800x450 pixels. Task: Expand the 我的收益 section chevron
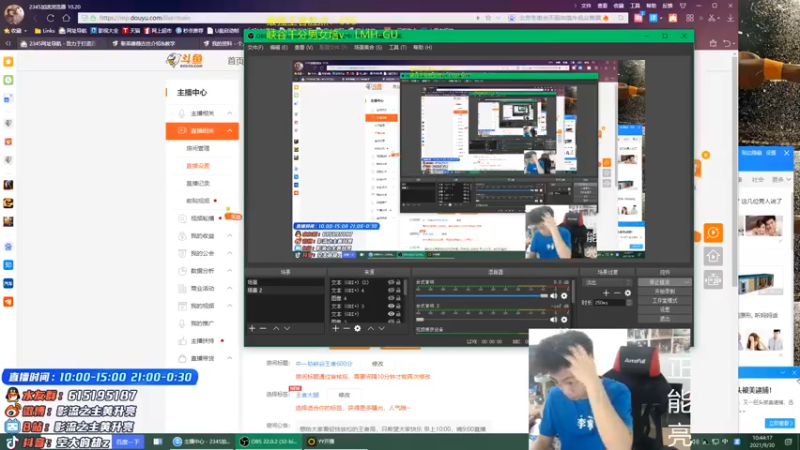[x=230, y=236]
